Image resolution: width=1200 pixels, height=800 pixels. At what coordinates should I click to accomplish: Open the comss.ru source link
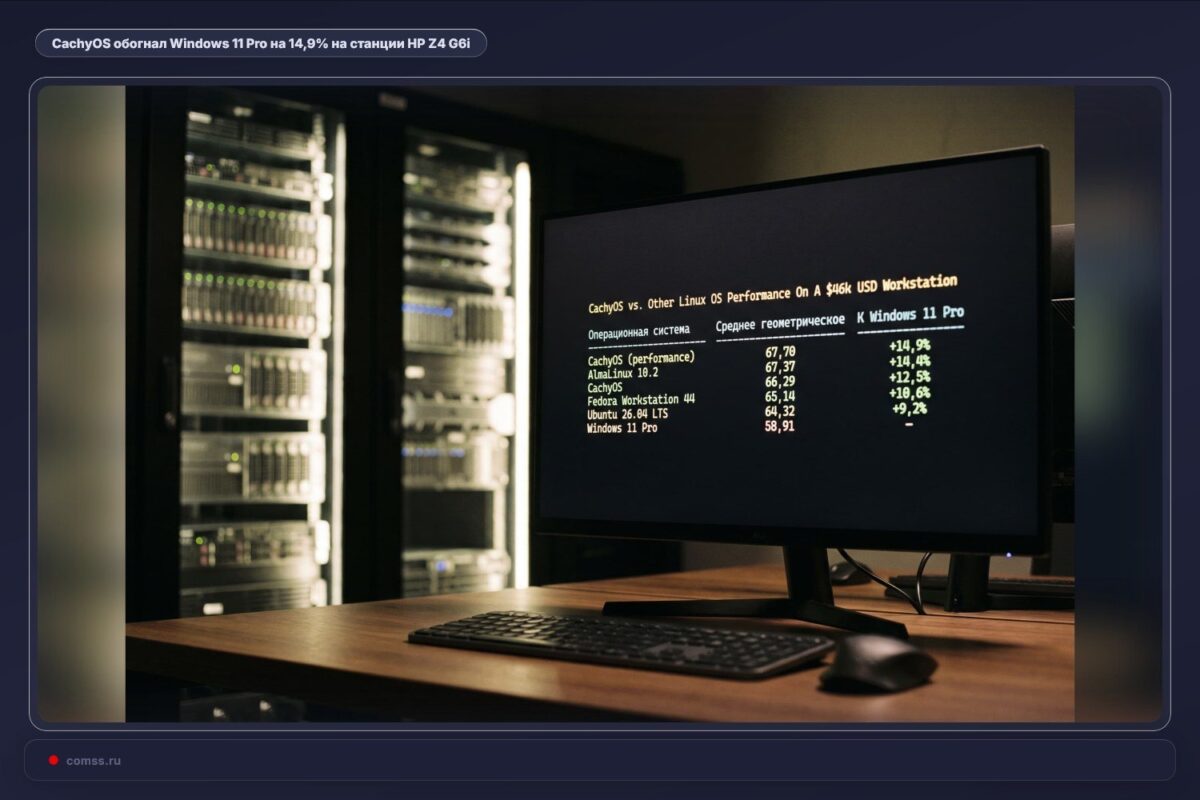pos(94,761)
